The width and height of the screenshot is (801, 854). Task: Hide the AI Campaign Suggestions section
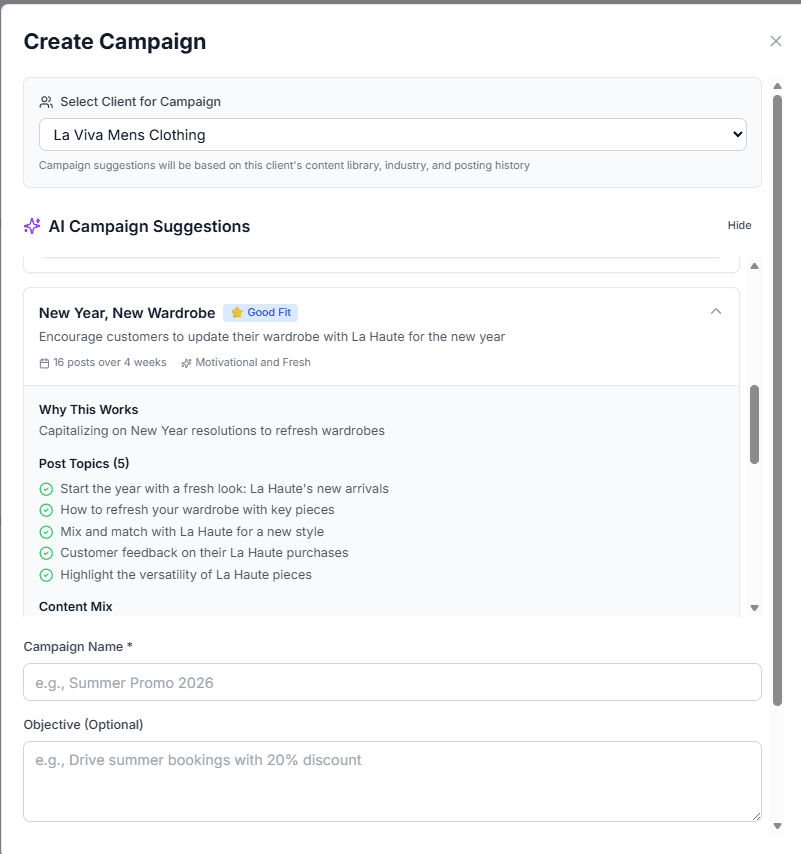point(739,226)
